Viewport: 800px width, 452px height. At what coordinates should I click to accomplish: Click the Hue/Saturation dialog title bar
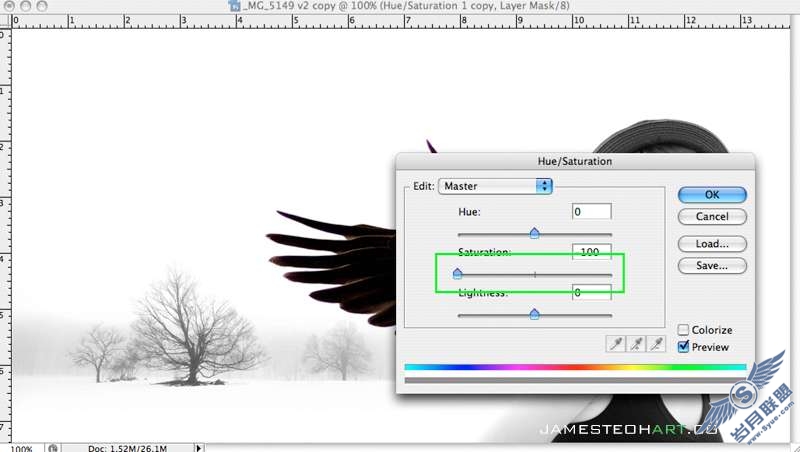(575, 161)
